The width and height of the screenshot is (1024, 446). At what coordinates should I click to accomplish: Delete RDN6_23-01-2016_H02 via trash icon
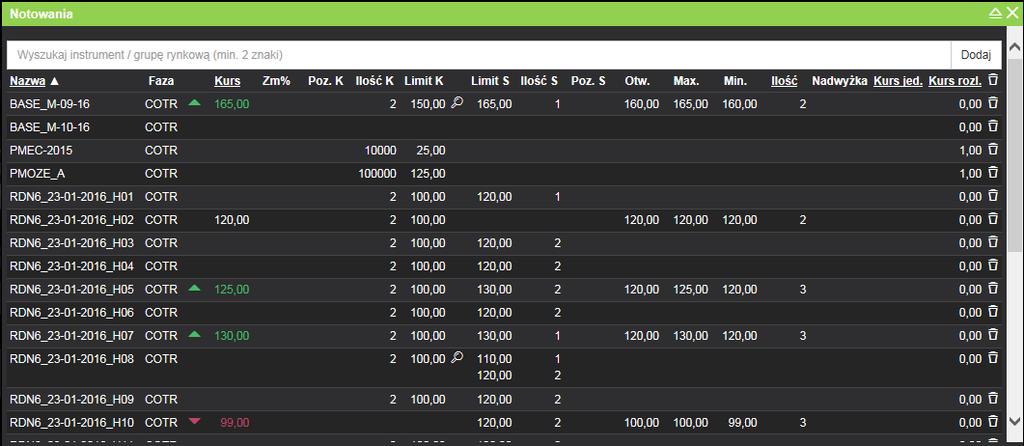[x=993, y=219]
